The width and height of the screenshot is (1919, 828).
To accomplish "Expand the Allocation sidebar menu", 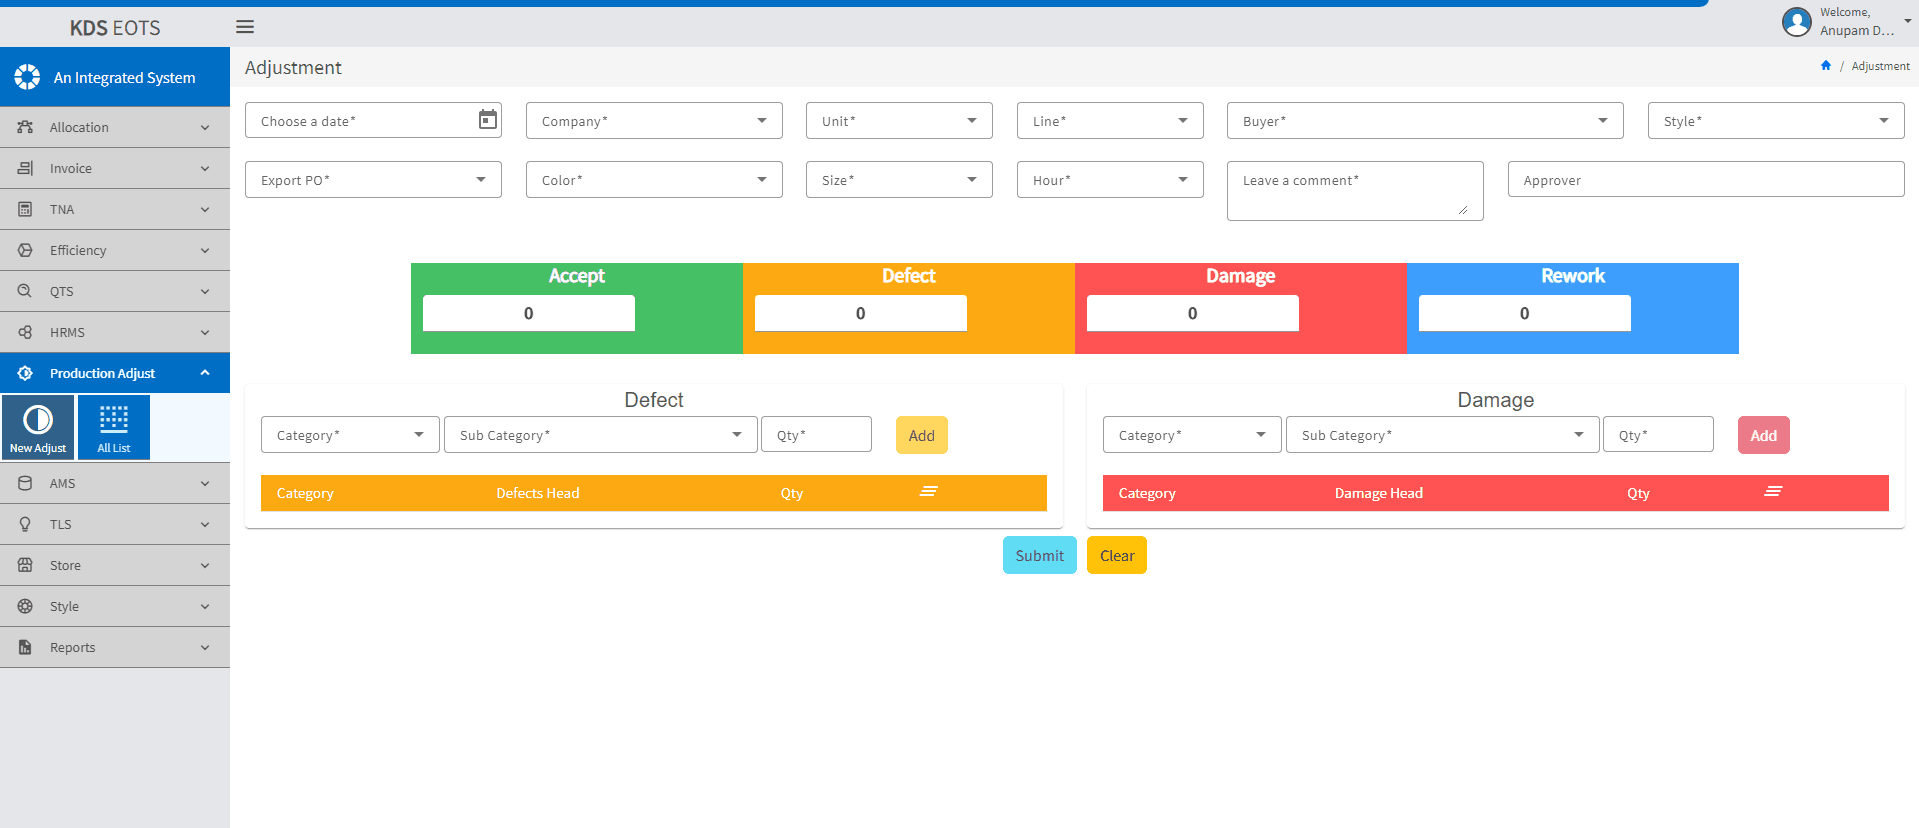I will tap(115, 127).
